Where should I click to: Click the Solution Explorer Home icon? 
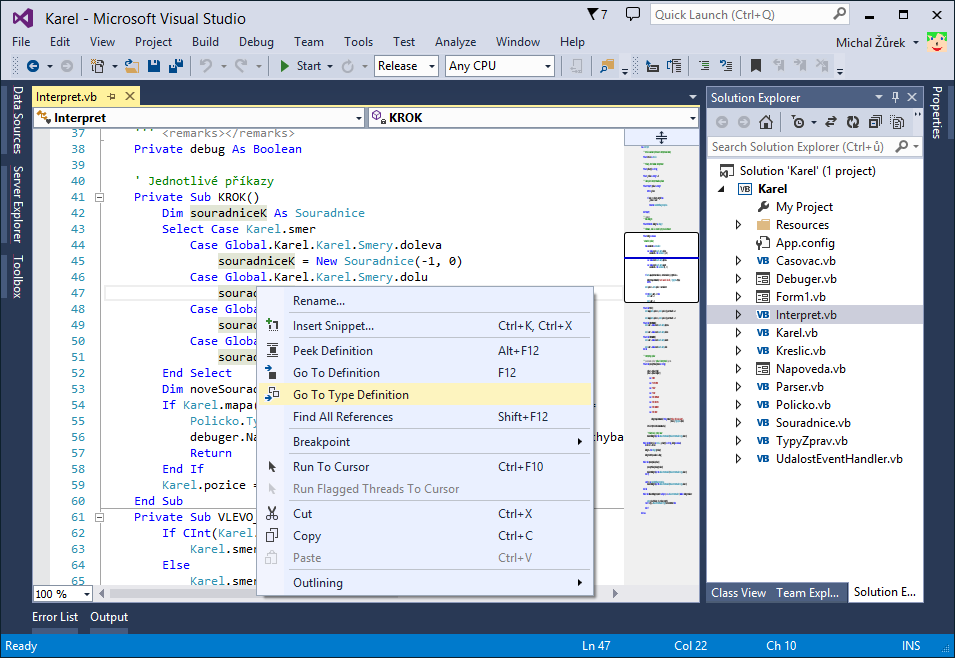click(x=765, y=121)
